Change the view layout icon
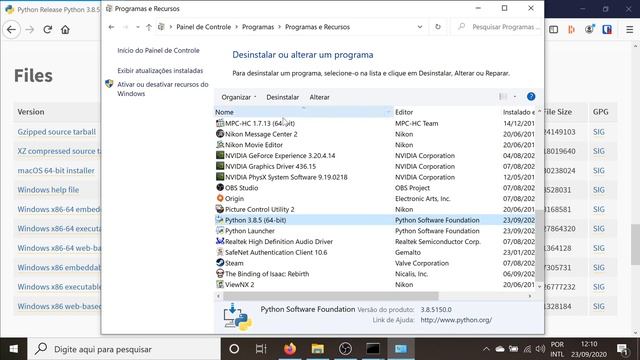The width and height of the screenshot is (640, 360). [x=503, y=97]
